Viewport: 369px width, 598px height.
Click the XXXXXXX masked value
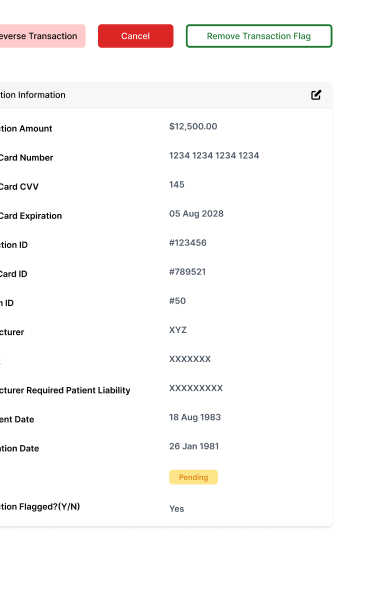[190, 359]
